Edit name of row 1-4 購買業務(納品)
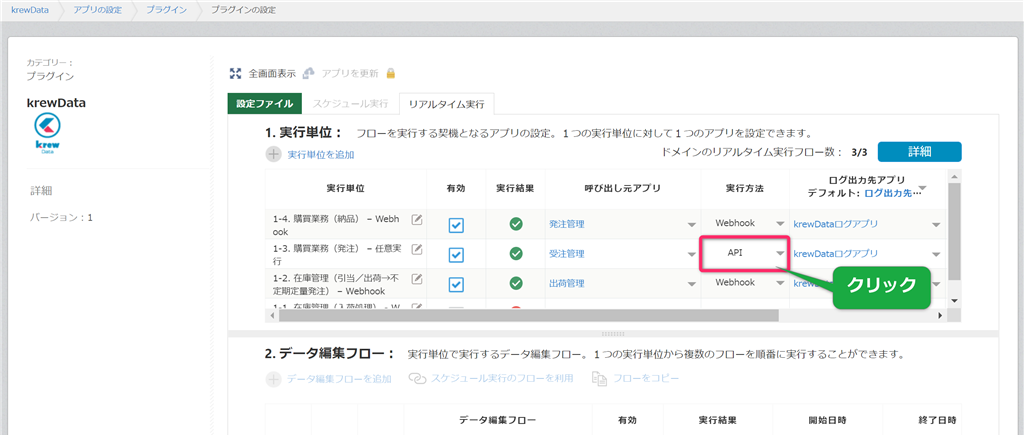1024x435 pixels. 417,219
